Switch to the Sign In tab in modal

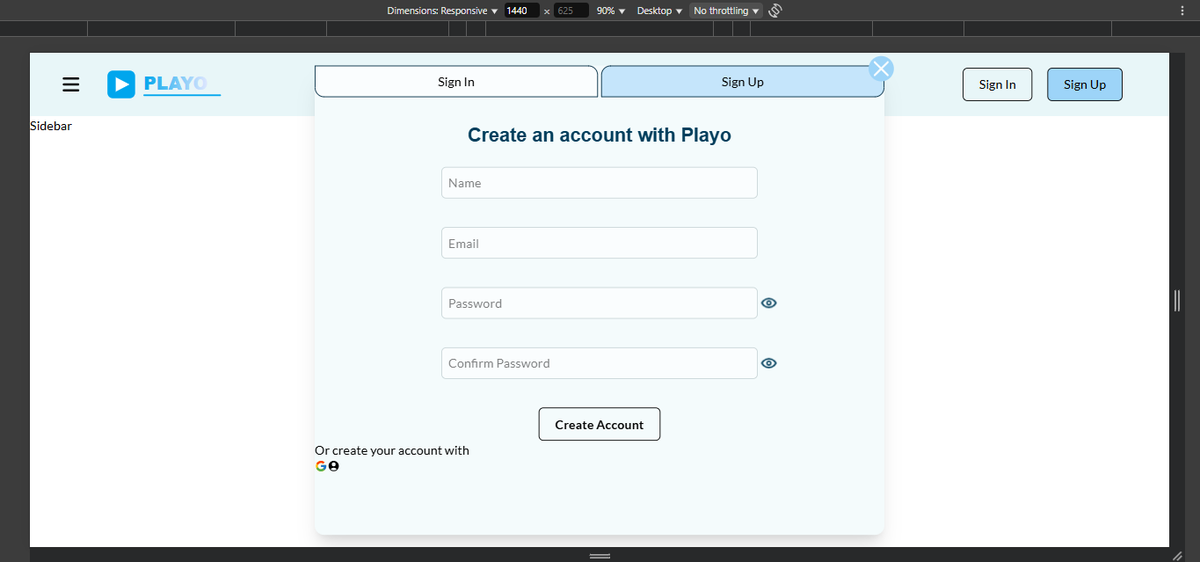click(x=456, y=82)
